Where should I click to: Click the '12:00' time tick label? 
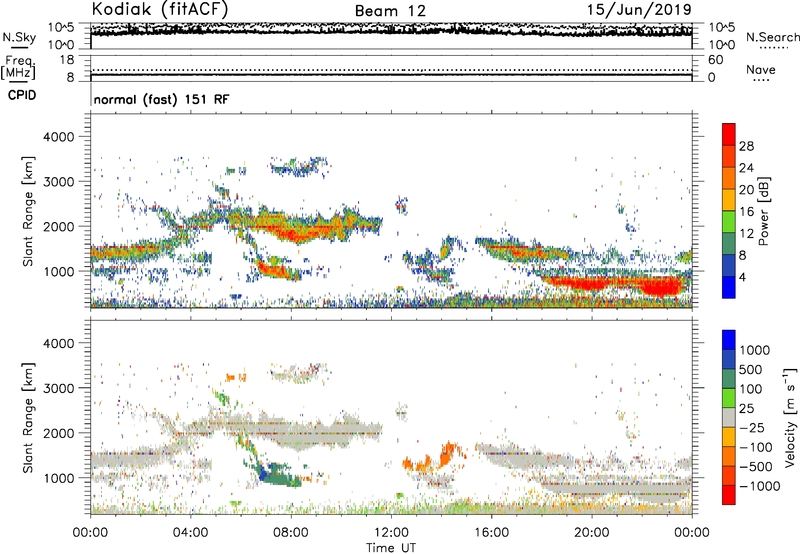pyautogui.click(x=391, y=533)
